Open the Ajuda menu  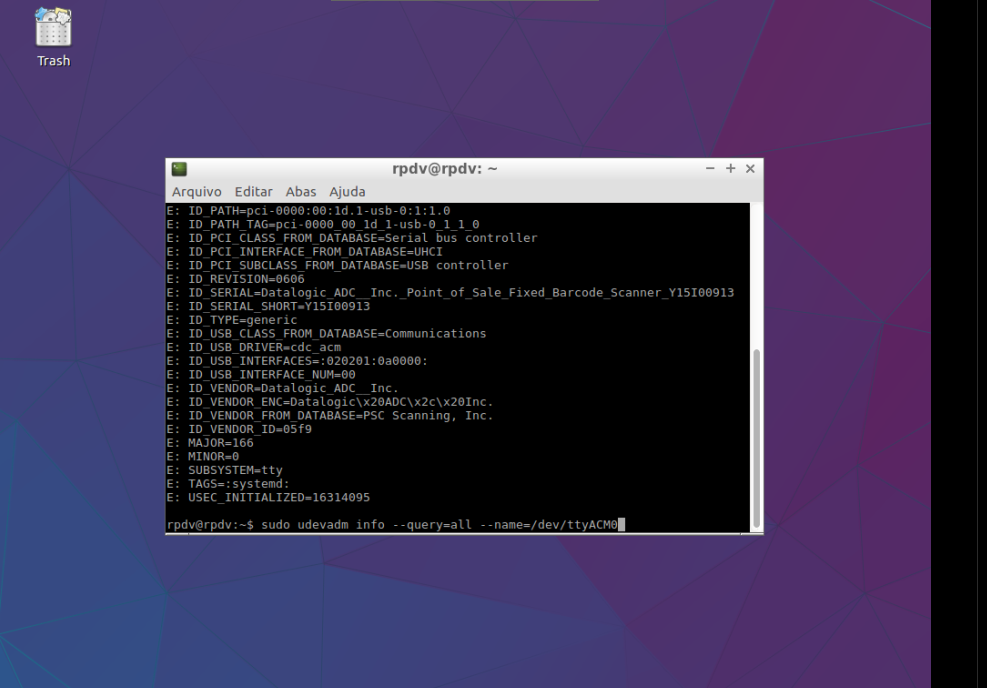[347, 192]
